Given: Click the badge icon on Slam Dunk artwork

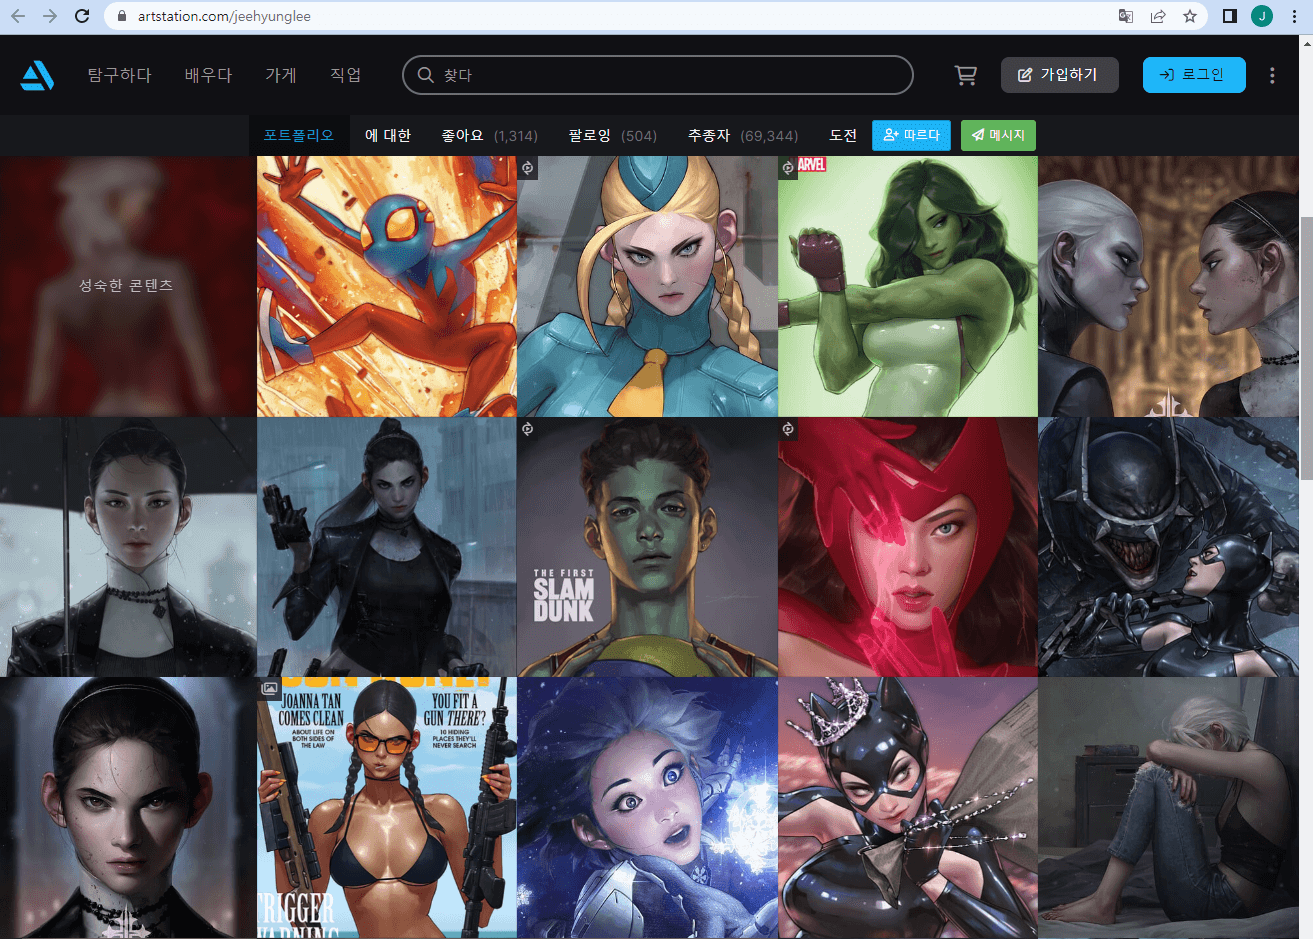Looking at the screenshot, I should 528,429.
